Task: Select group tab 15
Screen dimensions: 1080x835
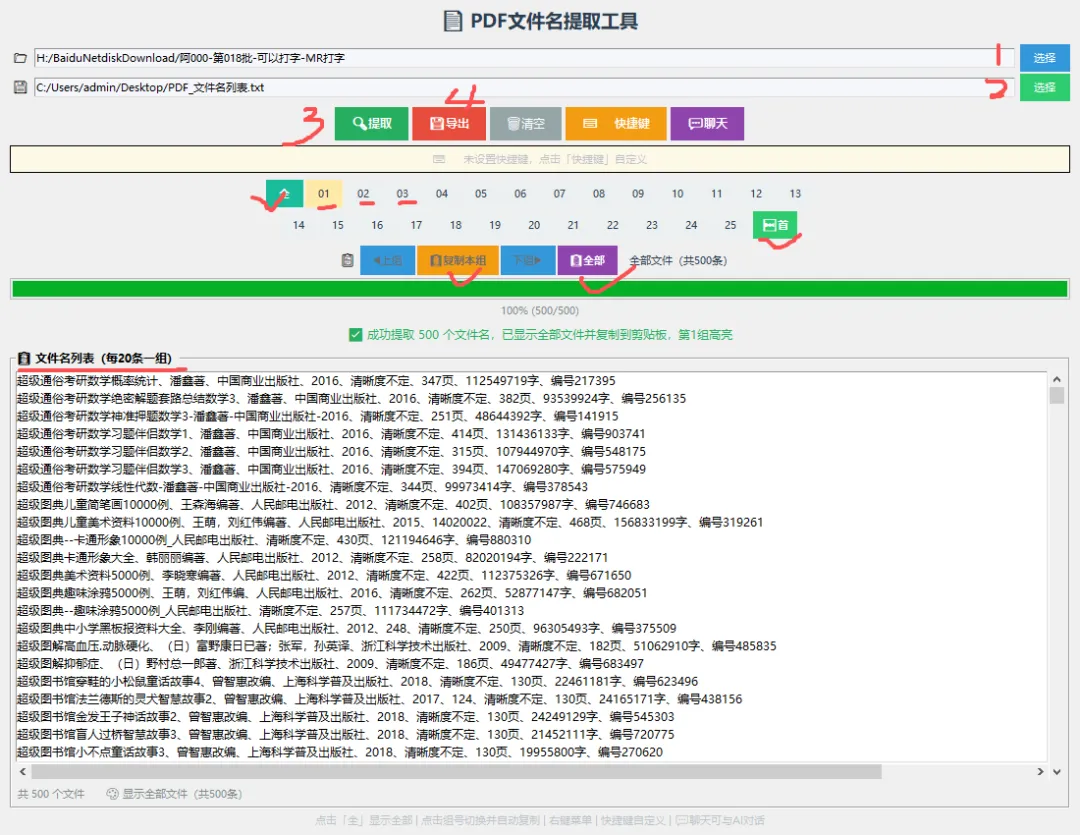Action: (338, 225)
